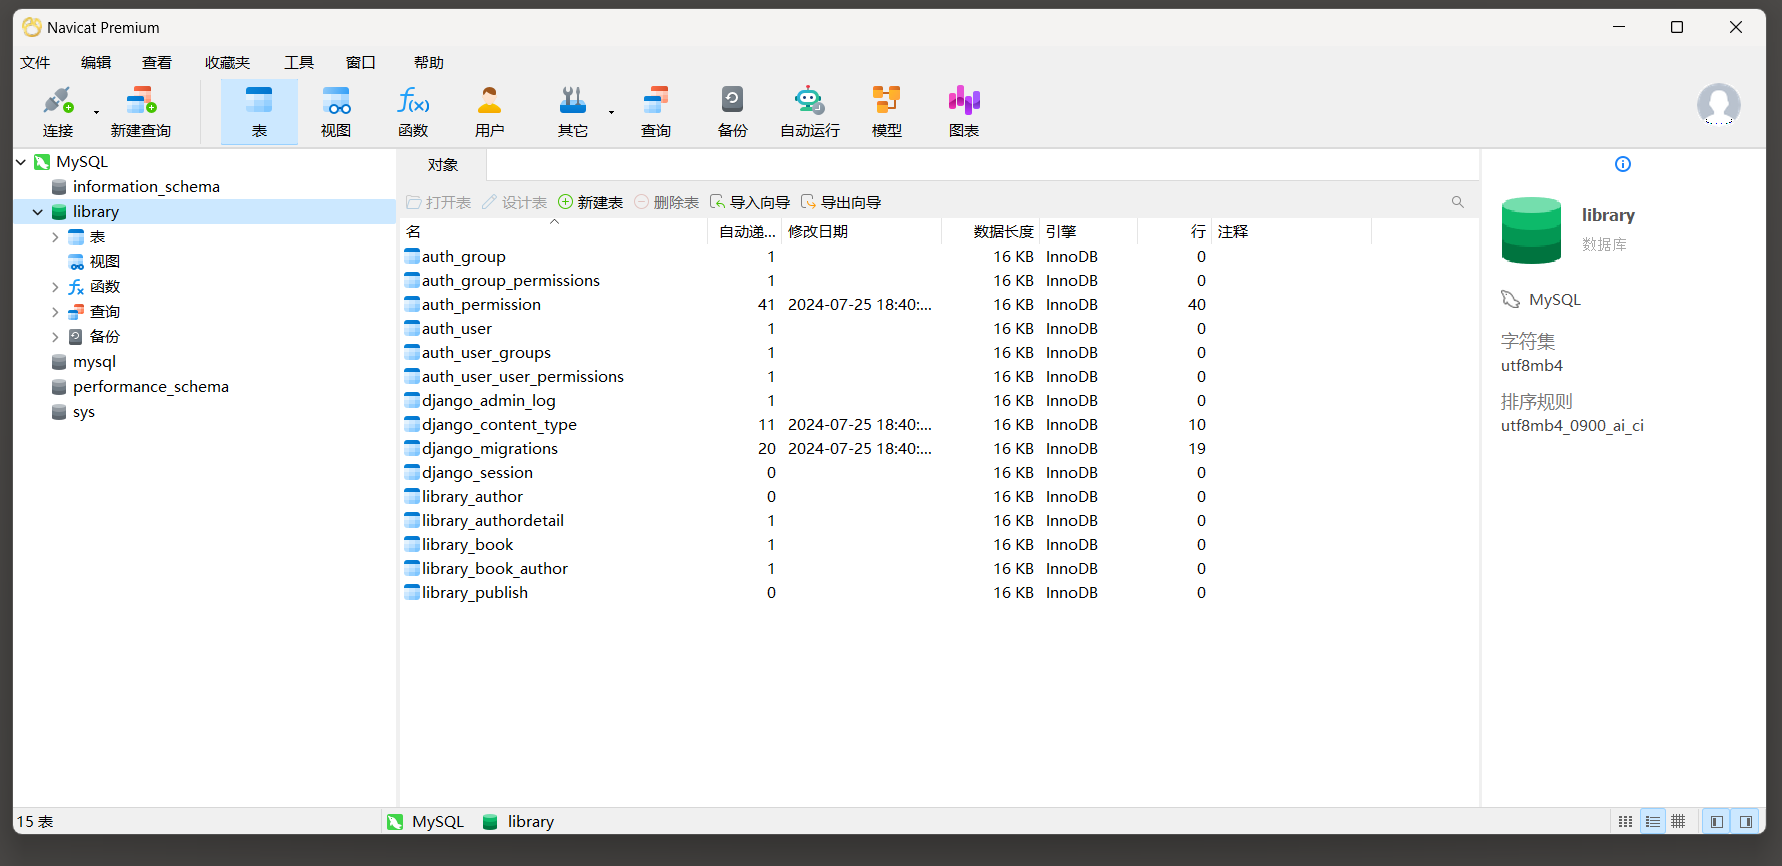Click the Connection (连接) toolbar icon

[x=58, y=112]
